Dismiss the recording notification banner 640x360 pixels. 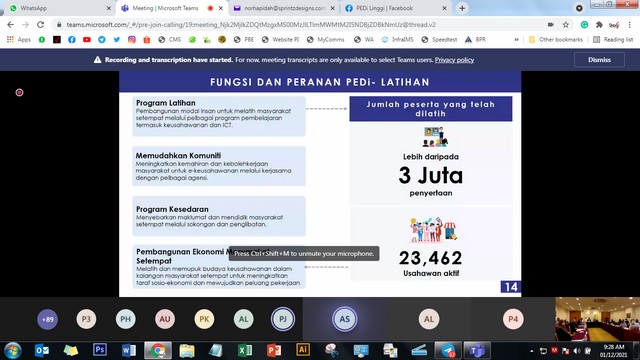[x=599, y=60]
